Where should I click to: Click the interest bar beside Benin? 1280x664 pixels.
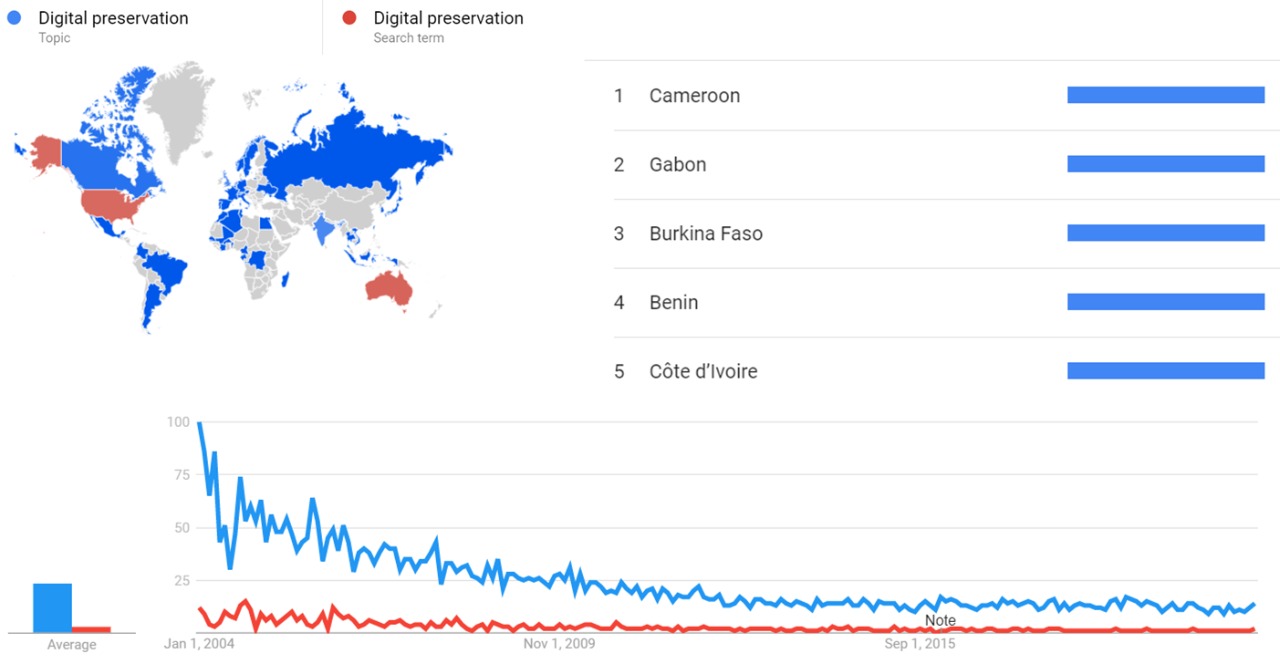[x=1165, y=302]
